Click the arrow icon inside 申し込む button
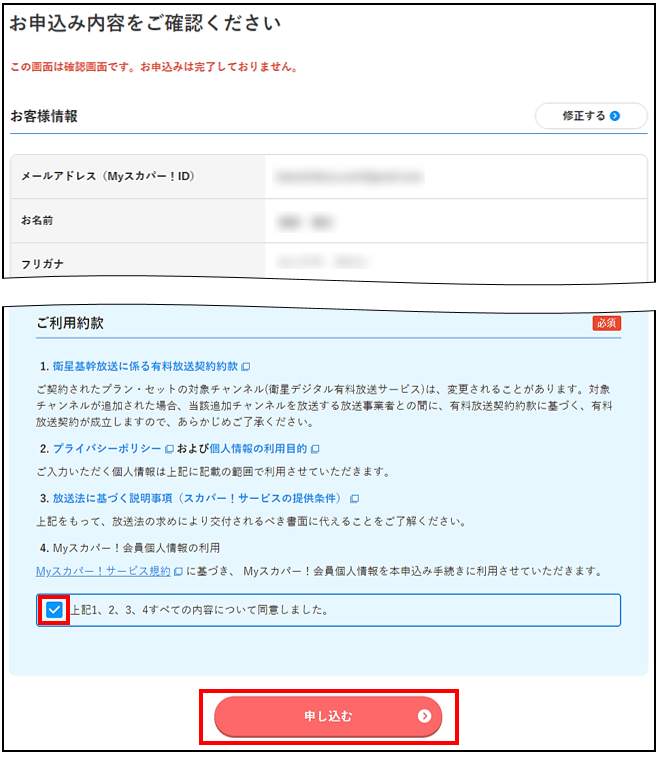Image resolution: width=661 pixels, height=757 pixels. tap(424, 716)
